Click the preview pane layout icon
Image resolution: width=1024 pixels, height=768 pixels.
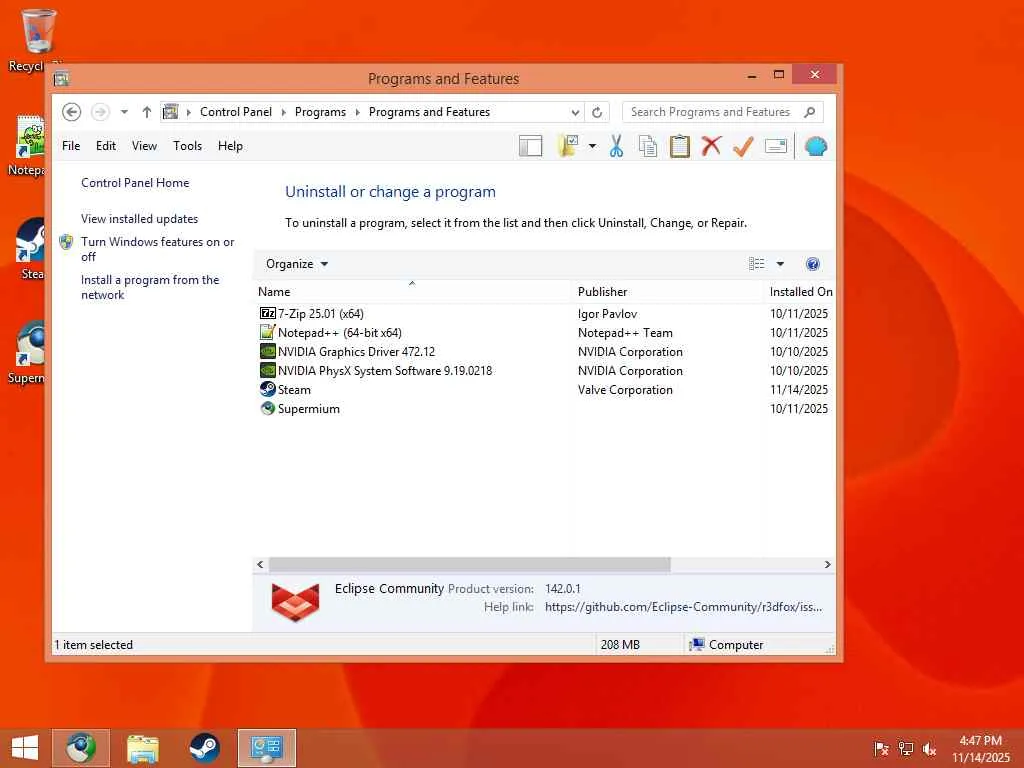click(x=530, y=146)
